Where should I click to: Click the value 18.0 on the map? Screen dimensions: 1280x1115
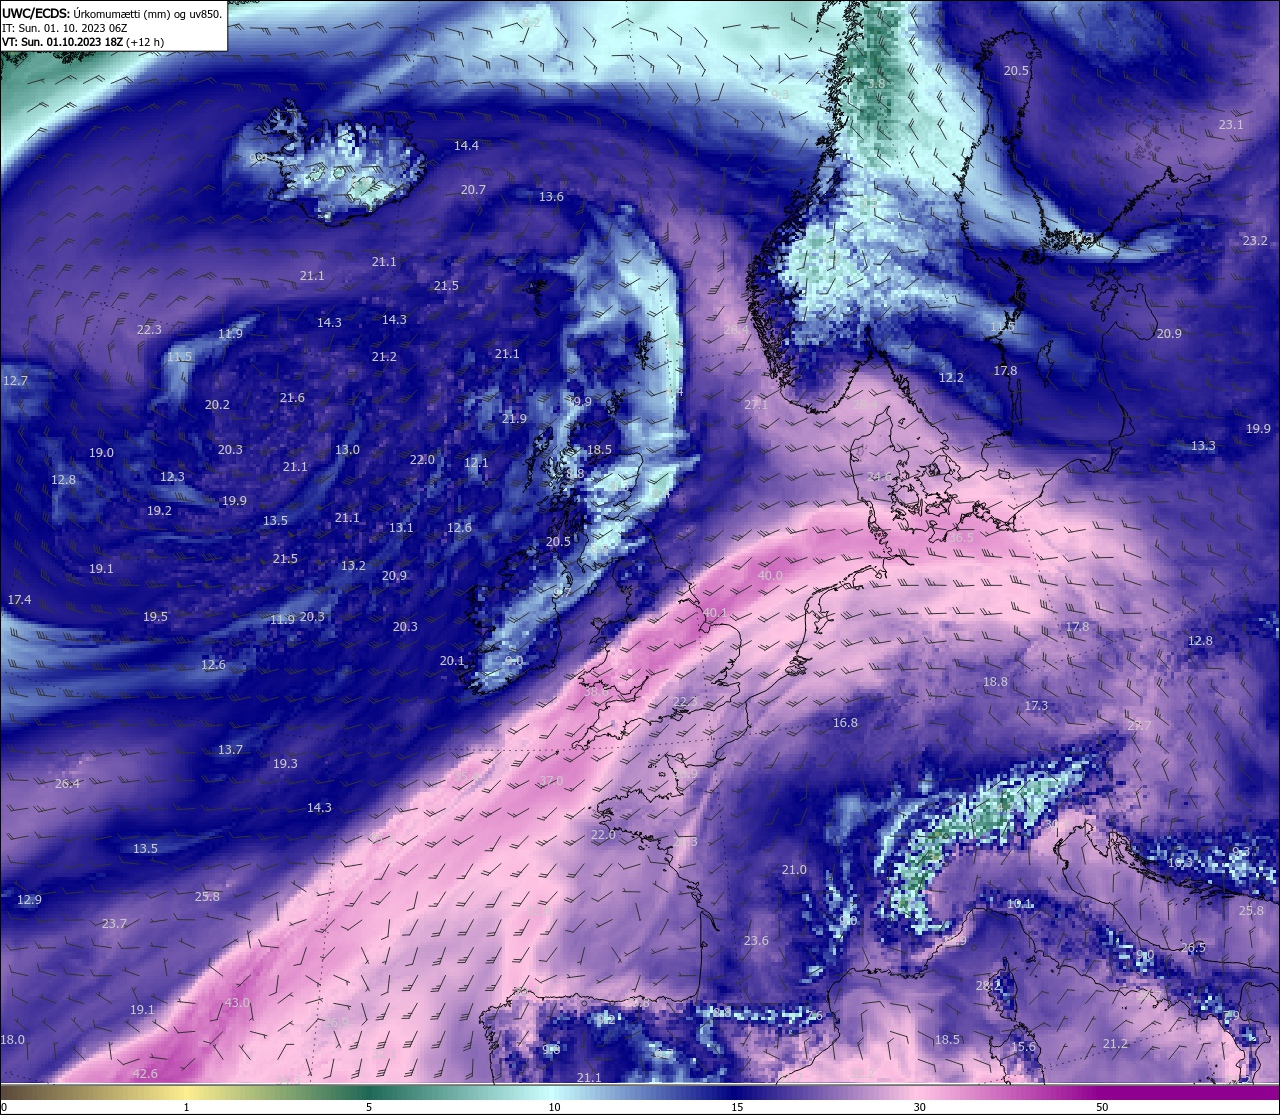tap(12, 1040)
